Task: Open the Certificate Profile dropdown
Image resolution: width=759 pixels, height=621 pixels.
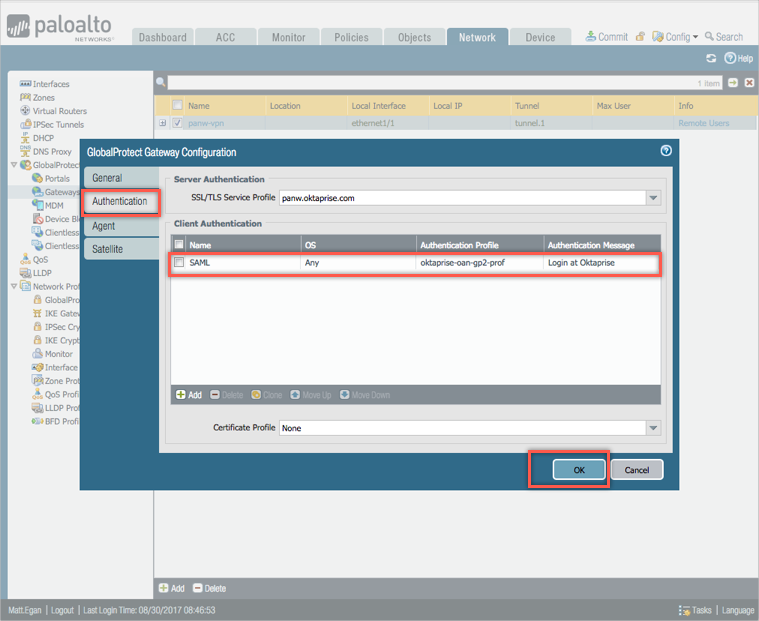Action: [653, 428]
